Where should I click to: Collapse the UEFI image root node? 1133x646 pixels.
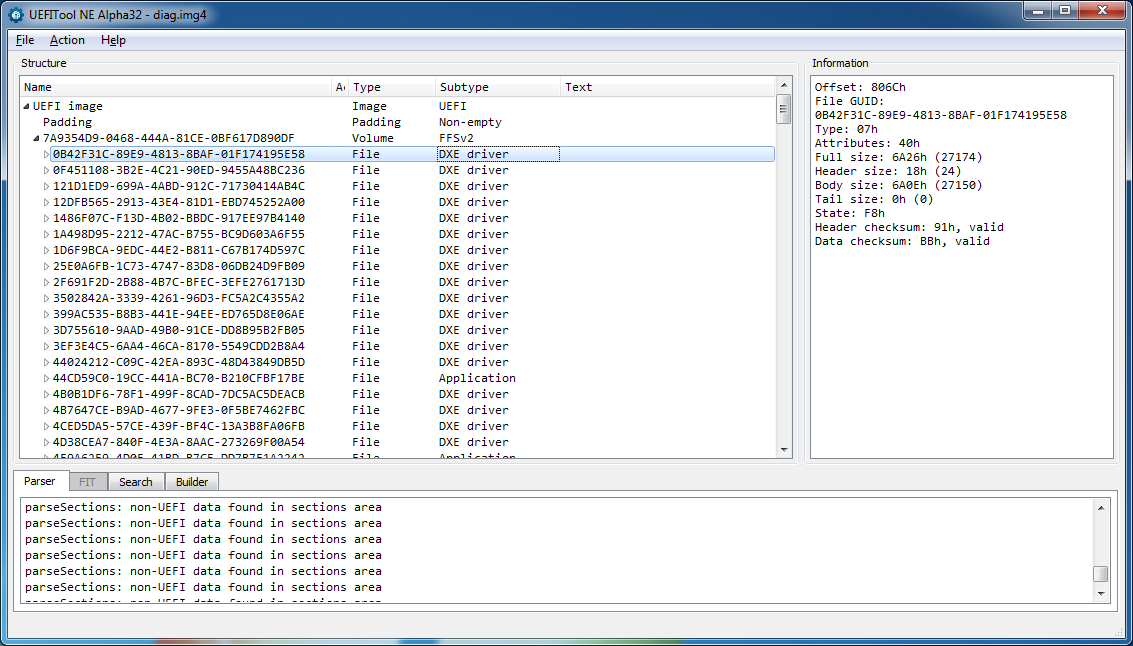click(27, 106)
